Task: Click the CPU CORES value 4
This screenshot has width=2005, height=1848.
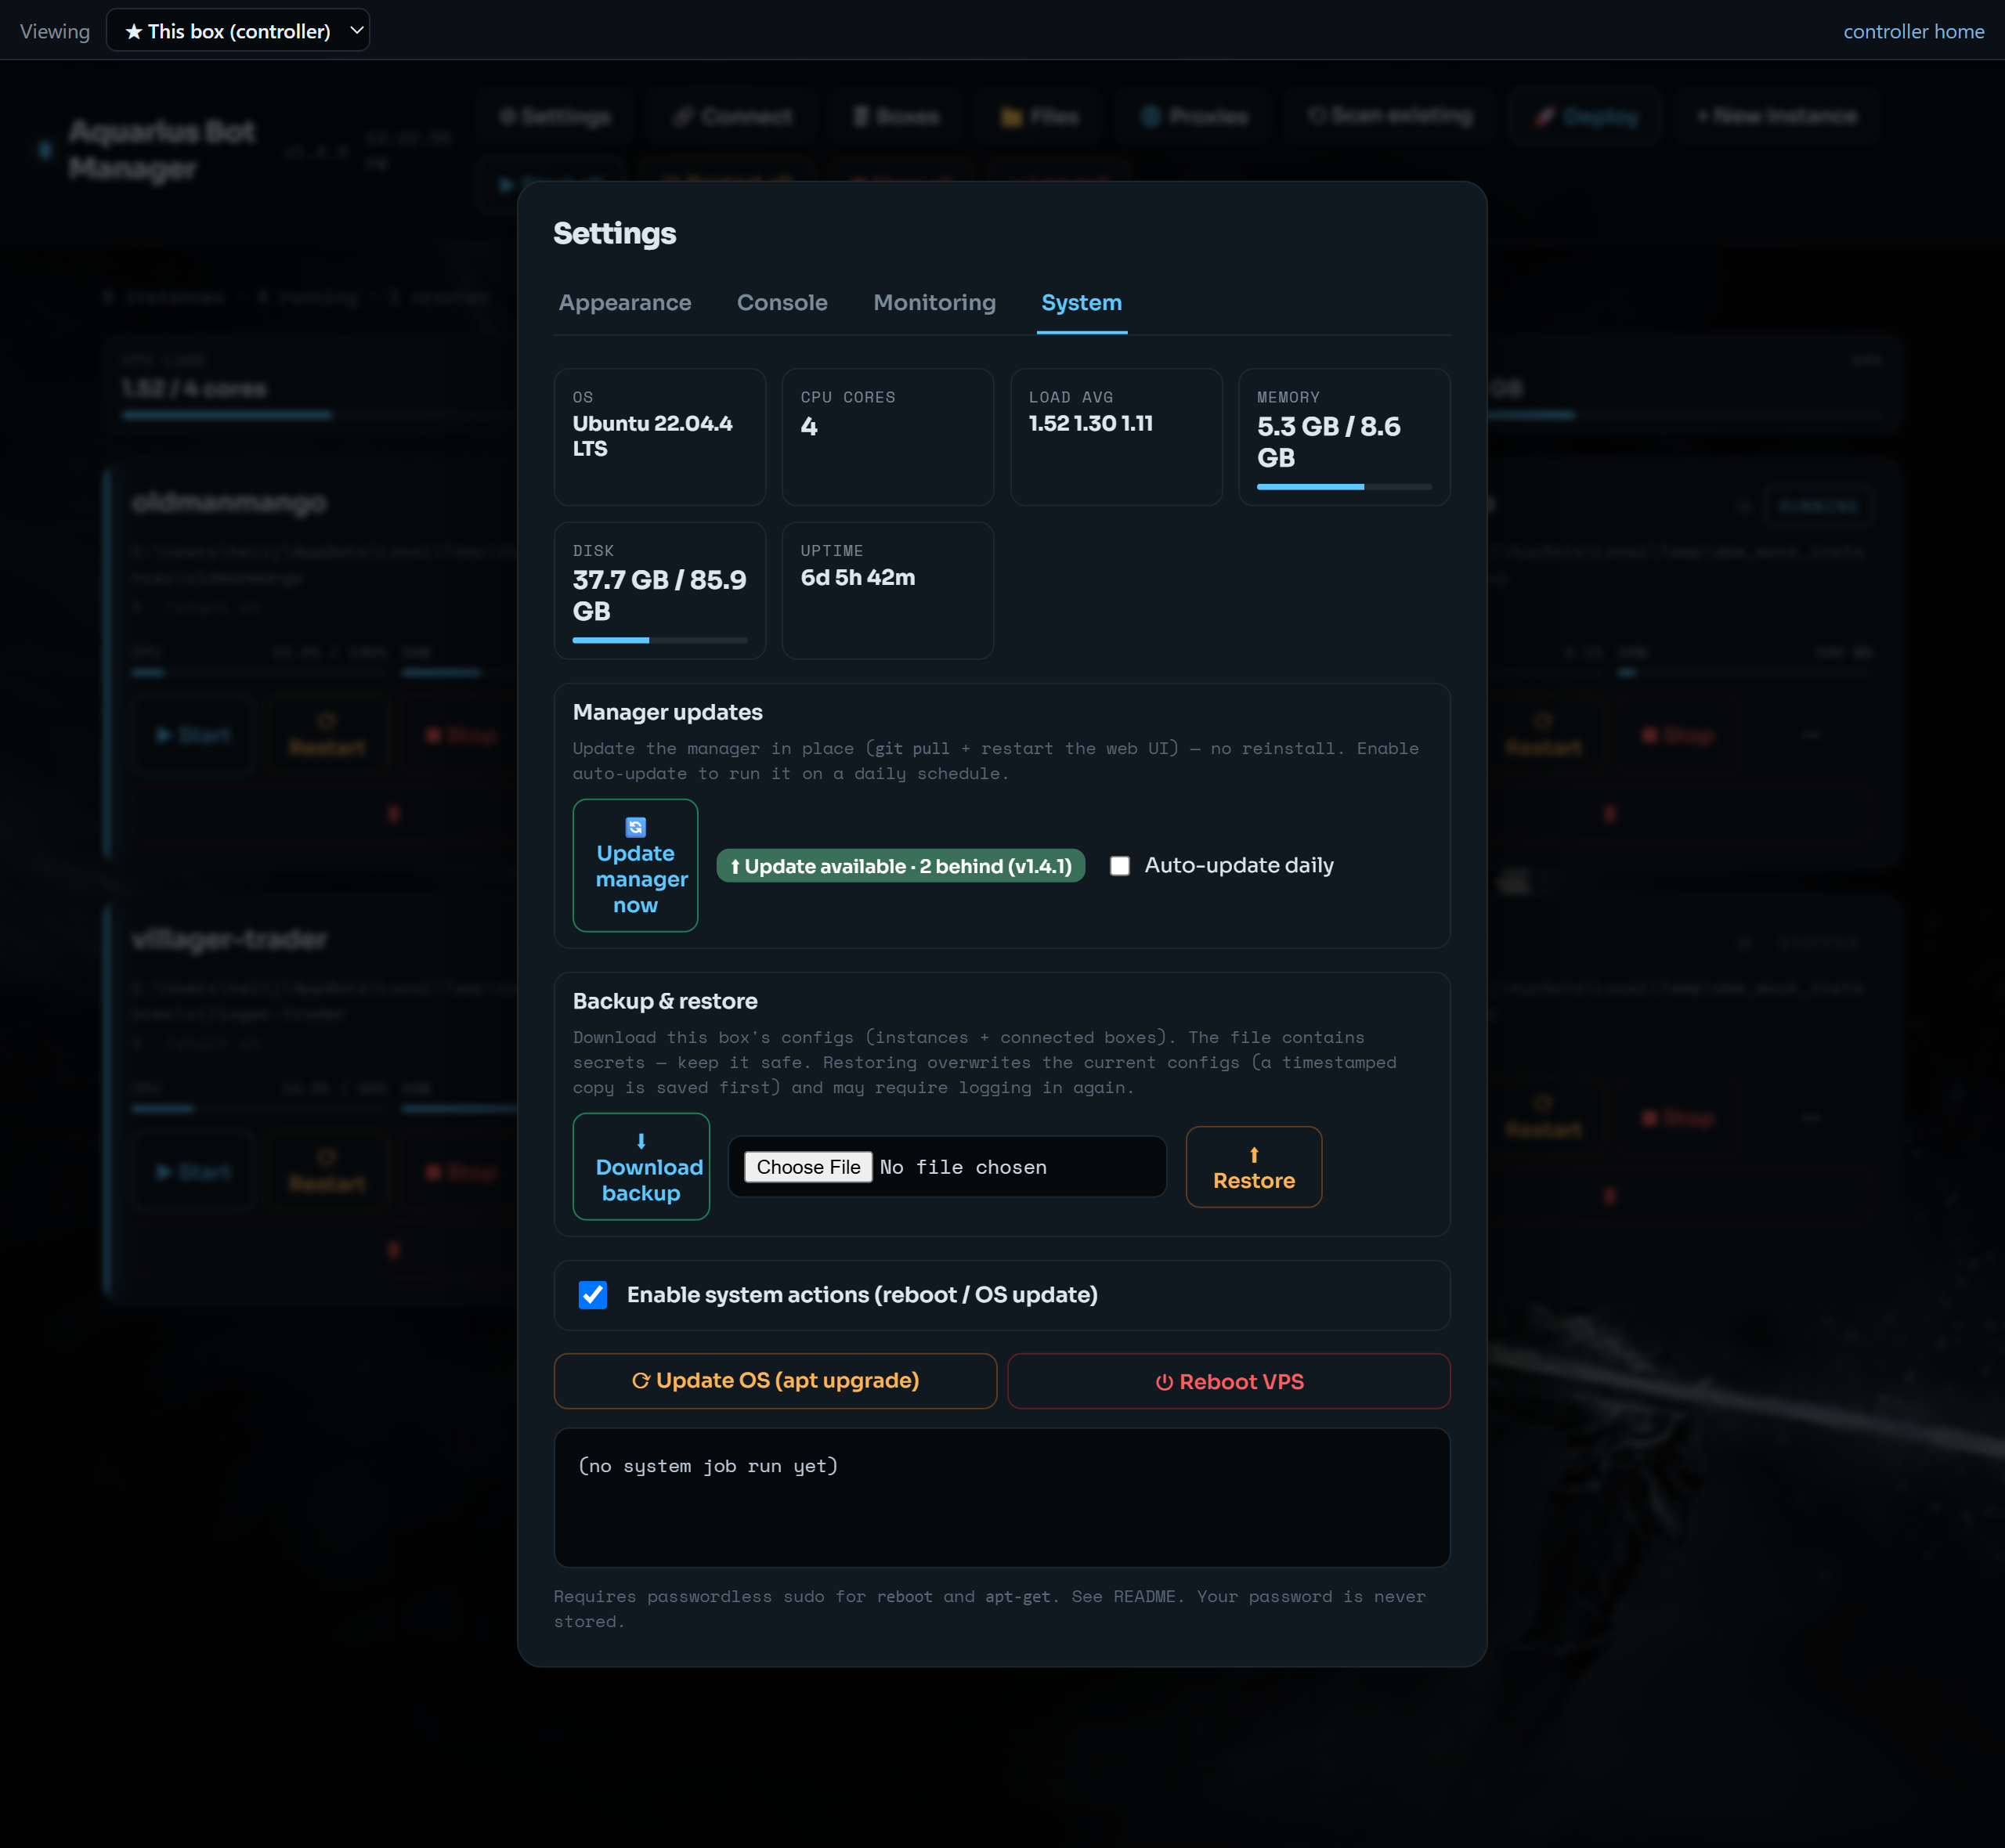Action: coord(809,427)
